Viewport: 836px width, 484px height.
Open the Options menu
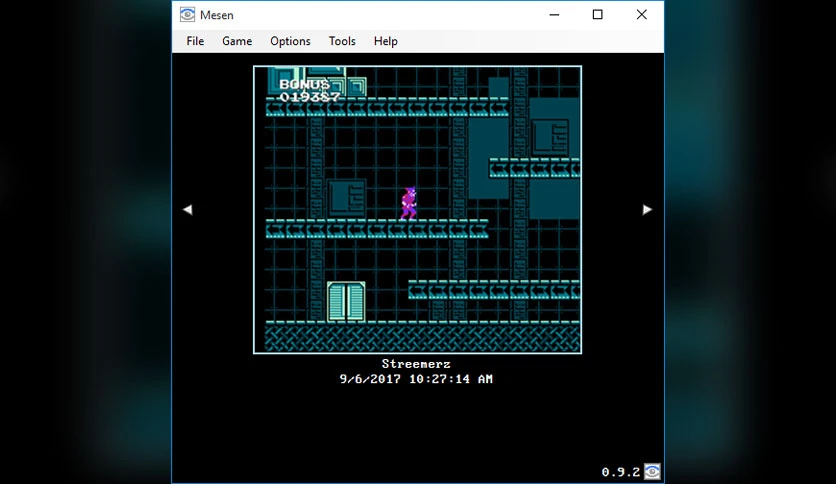click(x=290, y=41)
